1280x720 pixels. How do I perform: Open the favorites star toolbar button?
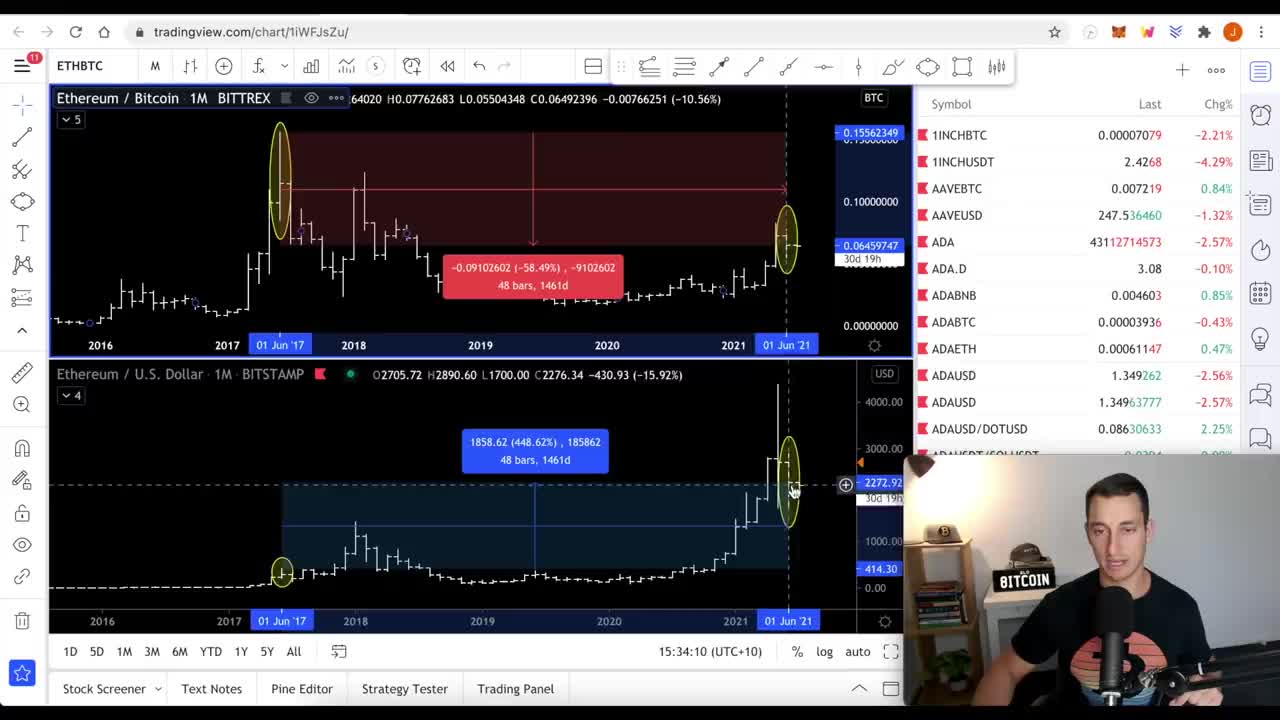pyautogui.click(x=22, y=673)
